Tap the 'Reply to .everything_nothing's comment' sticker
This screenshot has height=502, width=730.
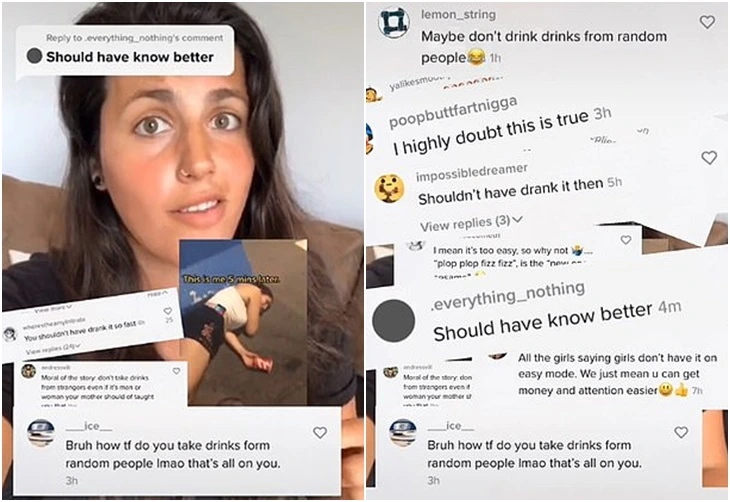click(125, 50)
